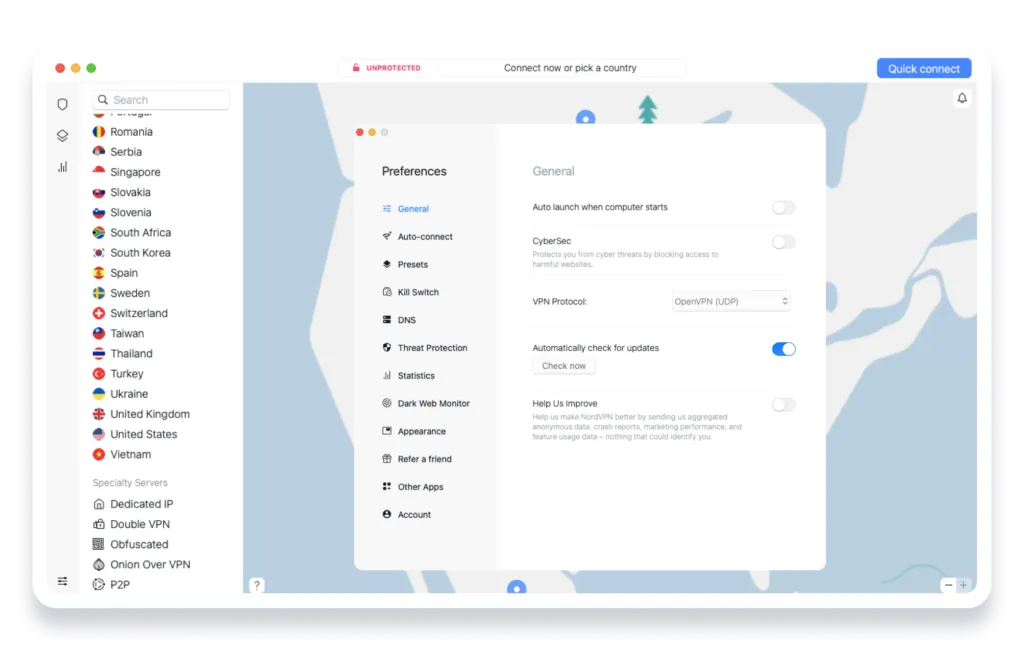The image size is (1024, 651).
Task: Open Threat Protection preferences
Action: tap(432, 347)
